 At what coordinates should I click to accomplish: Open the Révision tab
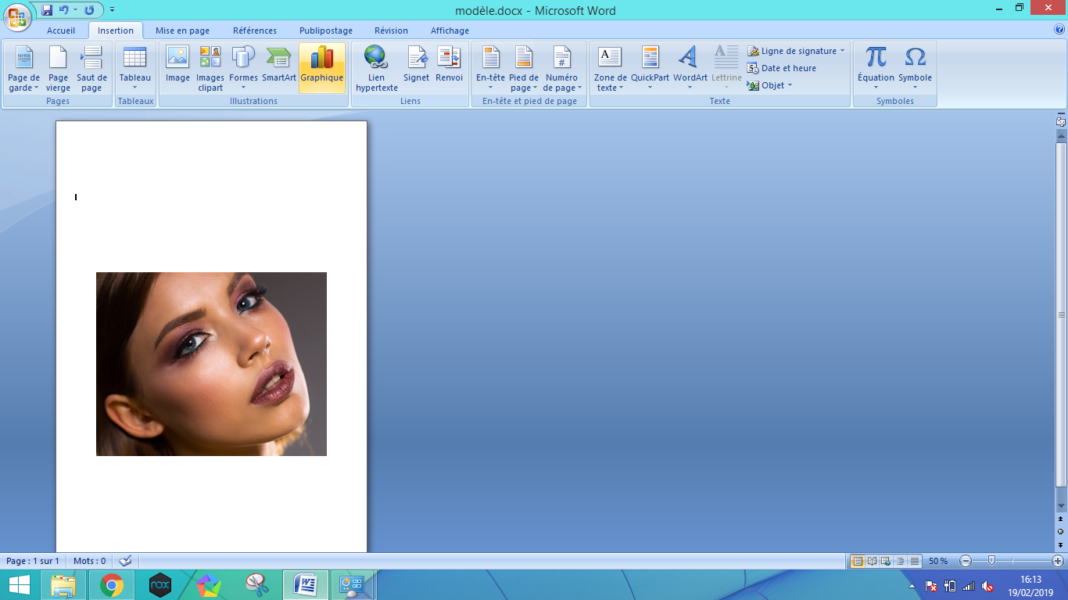391,30
